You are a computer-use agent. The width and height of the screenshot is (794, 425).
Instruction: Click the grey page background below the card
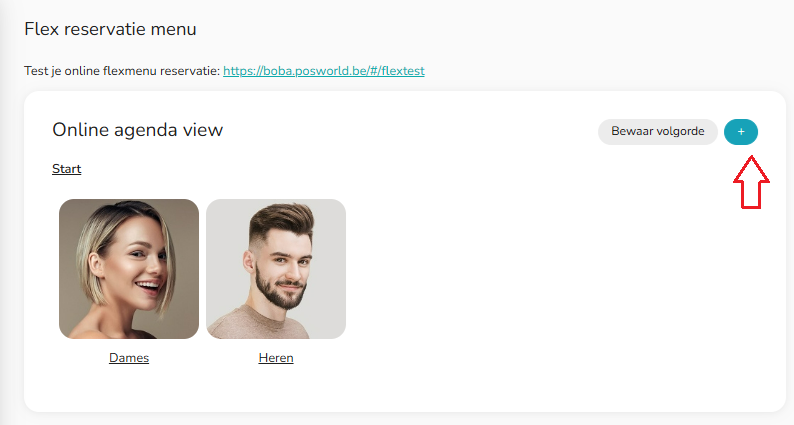point(405,419)
